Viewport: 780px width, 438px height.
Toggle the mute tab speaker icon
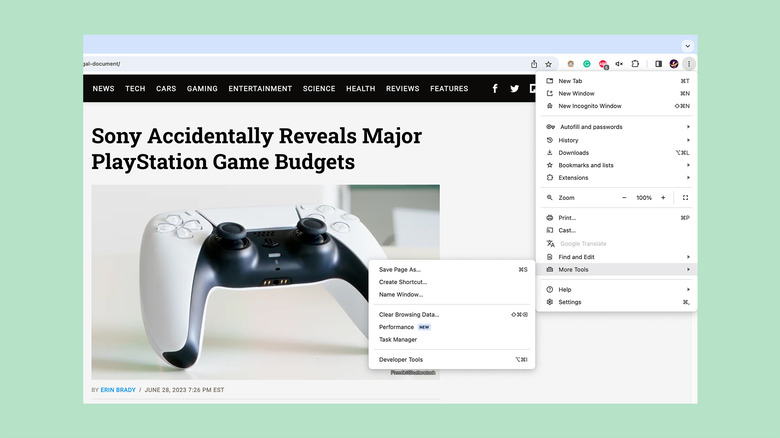click(x=619, y=64)
